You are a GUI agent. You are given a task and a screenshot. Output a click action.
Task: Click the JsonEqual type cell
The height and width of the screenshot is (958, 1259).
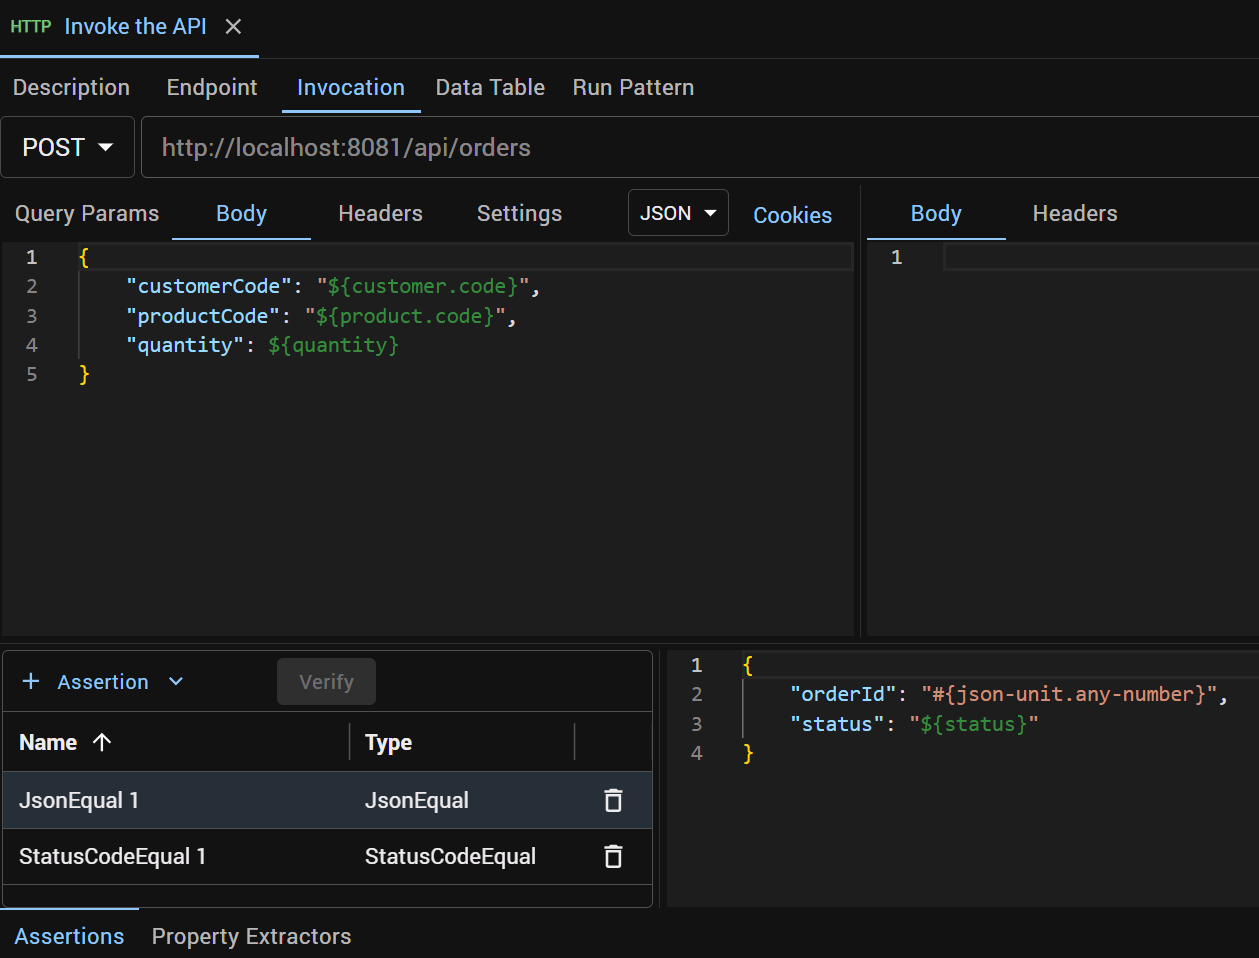point(417,800)
